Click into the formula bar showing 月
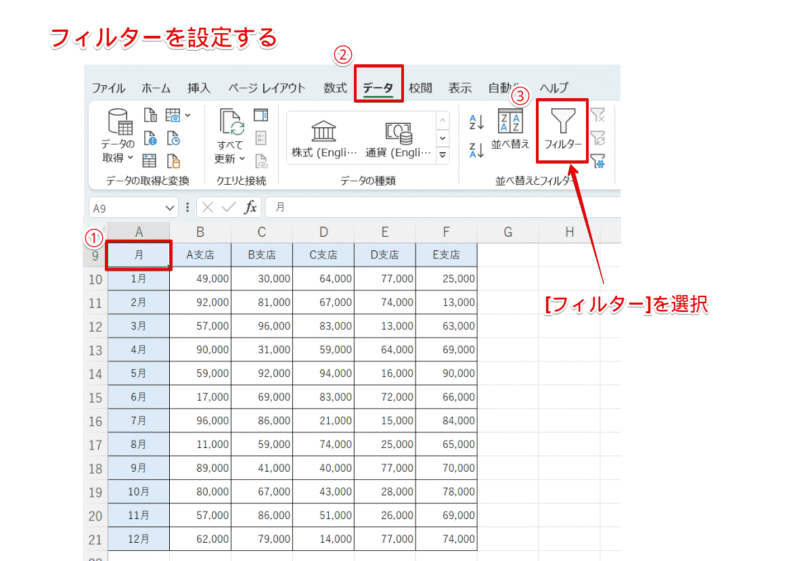Screen dimensions: 812x561 (443, 207)
